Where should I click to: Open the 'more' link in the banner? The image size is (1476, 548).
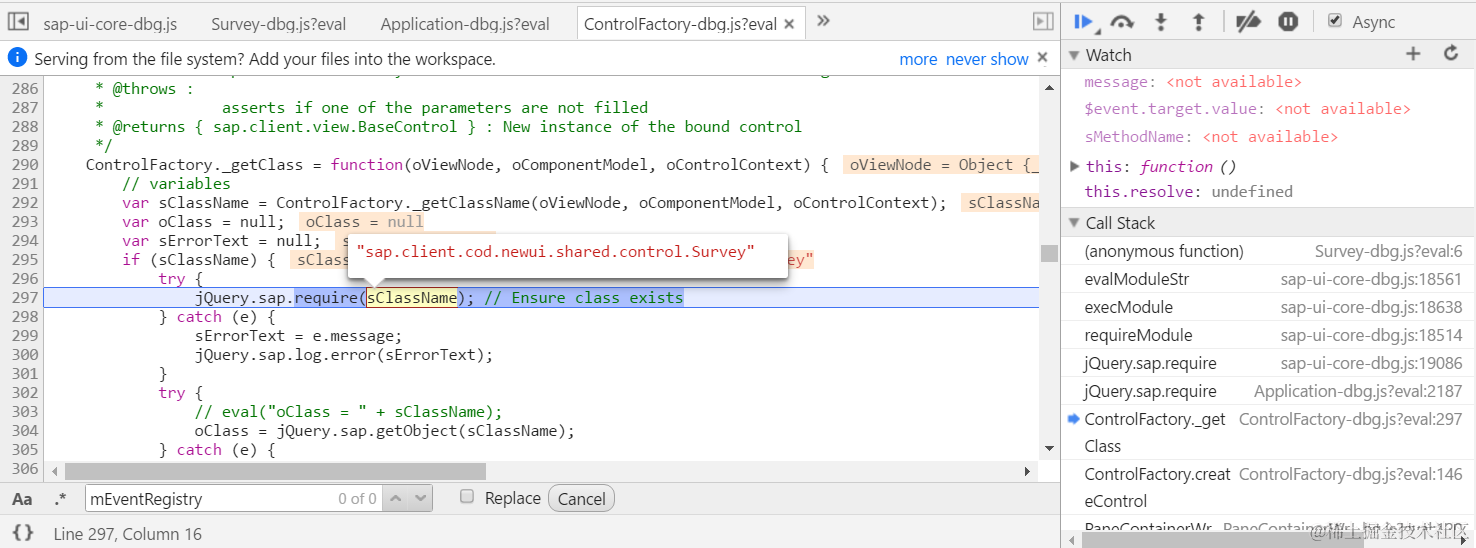[918, 59]
